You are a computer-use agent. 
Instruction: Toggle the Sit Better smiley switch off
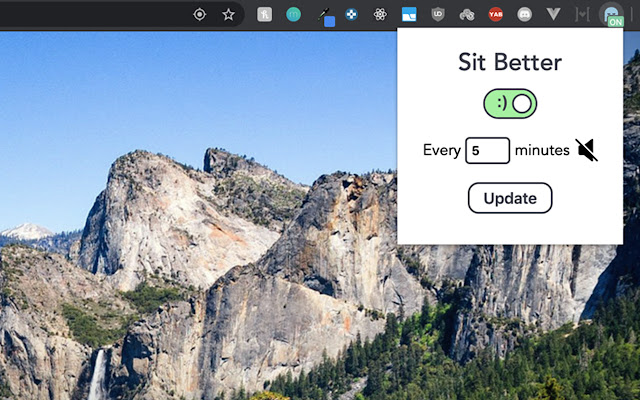[510, 103]
